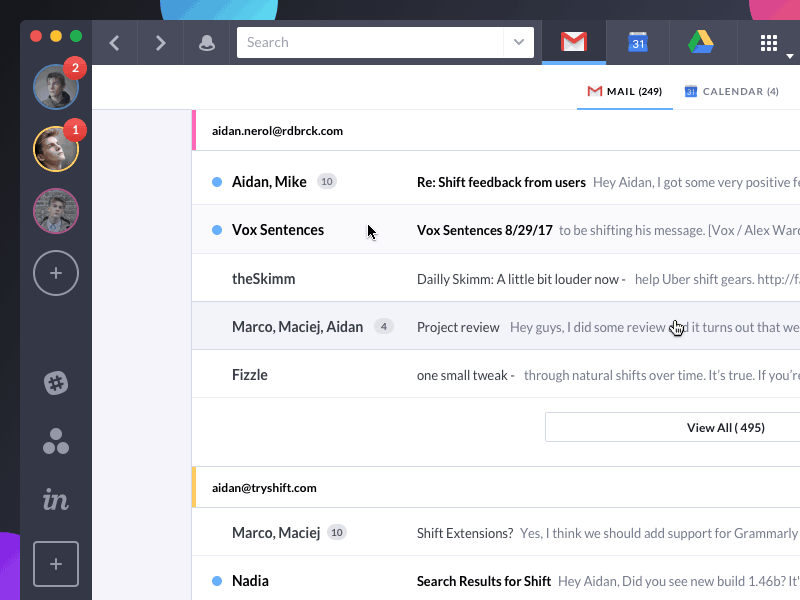Toggle unread dot on Vox Sentences email
This screenshot has height=600, width=800.
pos(217,230)
